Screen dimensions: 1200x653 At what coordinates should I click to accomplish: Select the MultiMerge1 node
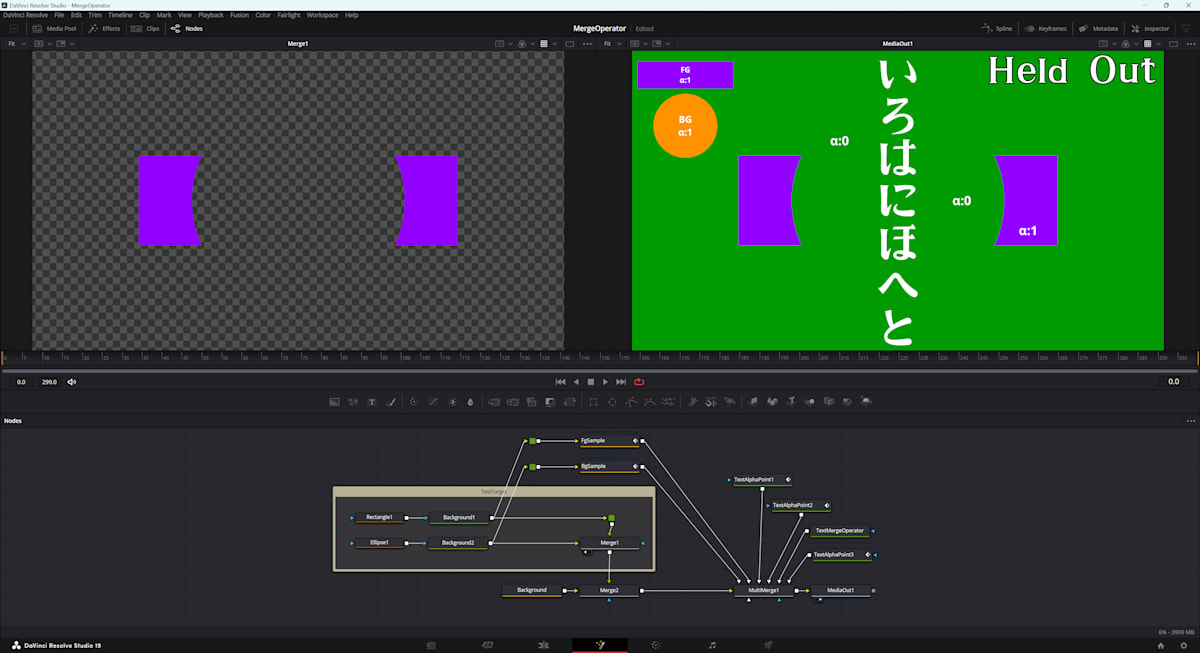pyautogui.click(x=763, y=590)
